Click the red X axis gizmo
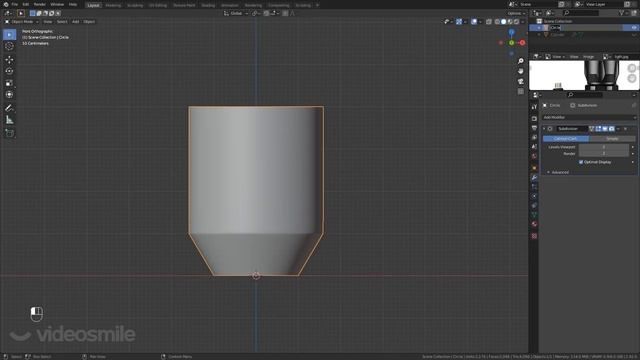Screen dimensions: 640x360 [522, 42]
